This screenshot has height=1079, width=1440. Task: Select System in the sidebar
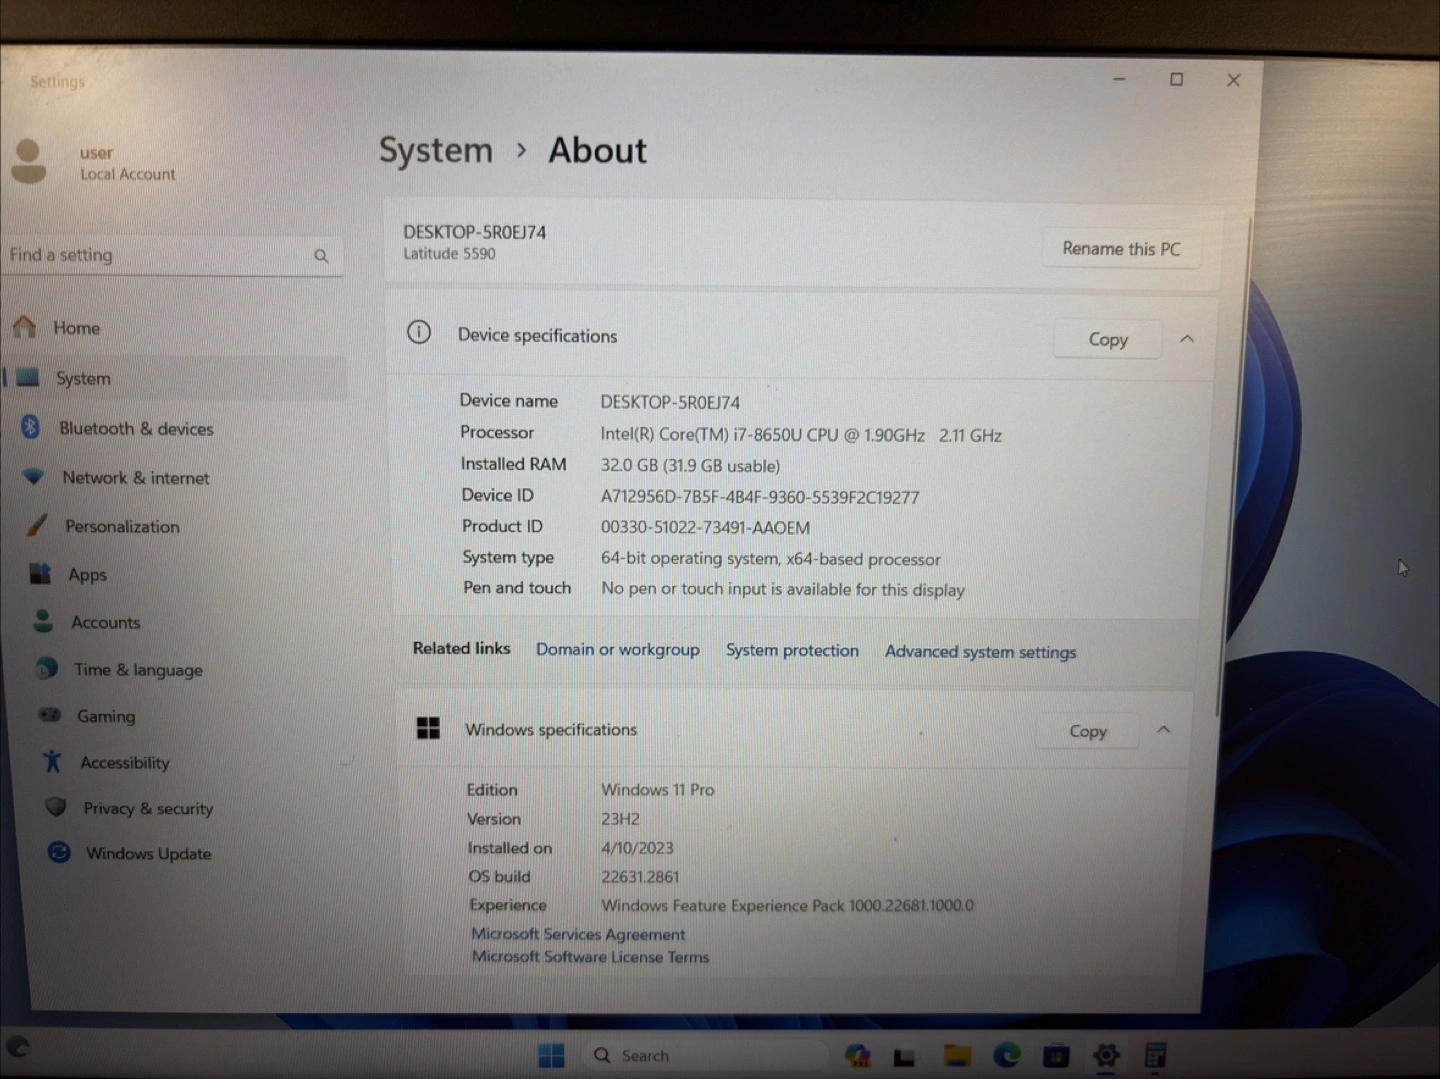click(176, 378)
